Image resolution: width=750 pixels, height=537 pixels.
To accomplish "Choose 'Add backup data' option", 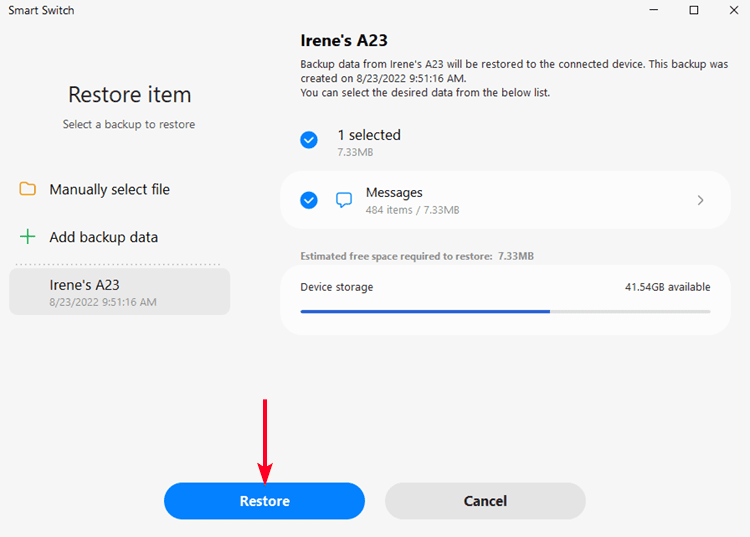I will point(104,237).
